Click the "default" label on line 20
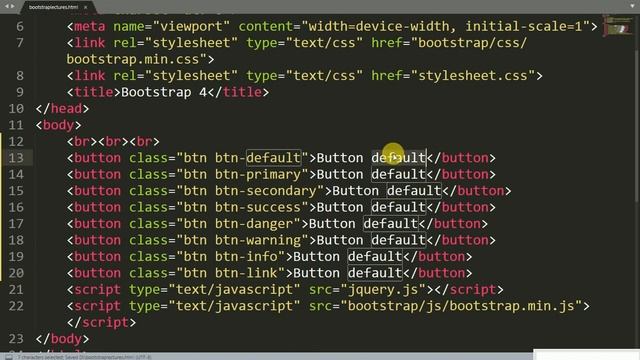Screen dimensions: 640x360 (x=375, y=273)
